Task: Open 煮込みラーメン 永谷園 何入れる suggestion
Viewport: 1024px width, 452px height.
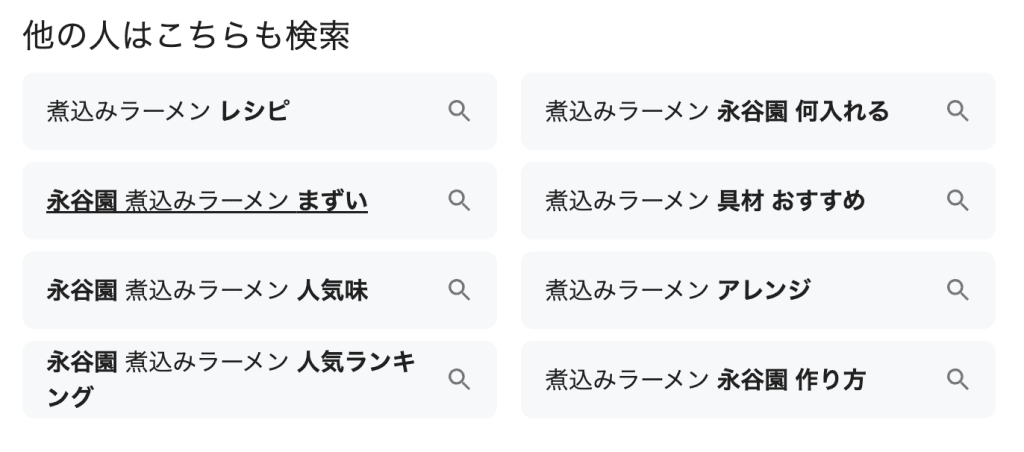Action: (x=716, y=111)
